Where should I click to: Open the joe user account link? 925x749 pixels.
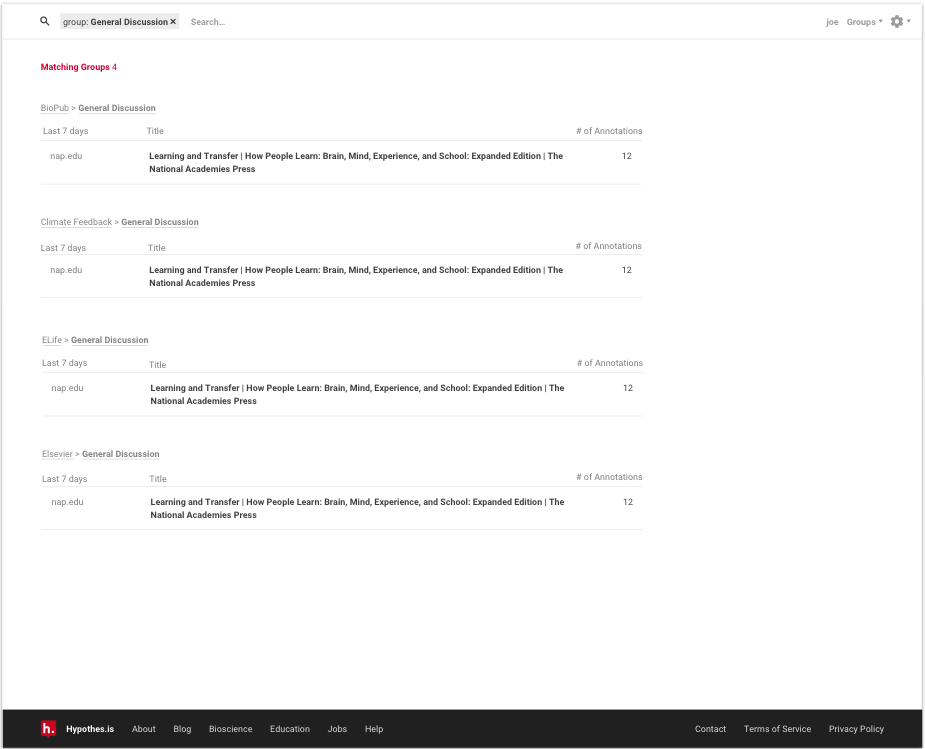click(x=832, y=22)
